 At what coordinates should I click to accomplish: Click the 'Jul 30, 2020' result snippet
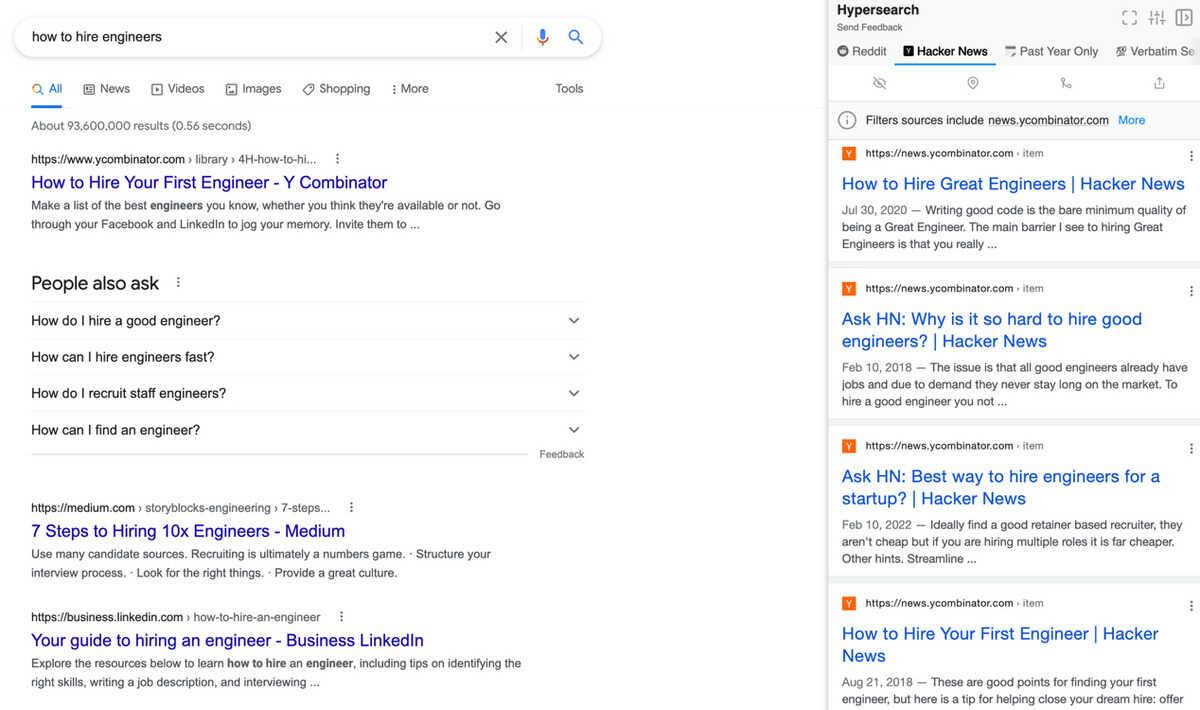tap(1014, 227)
